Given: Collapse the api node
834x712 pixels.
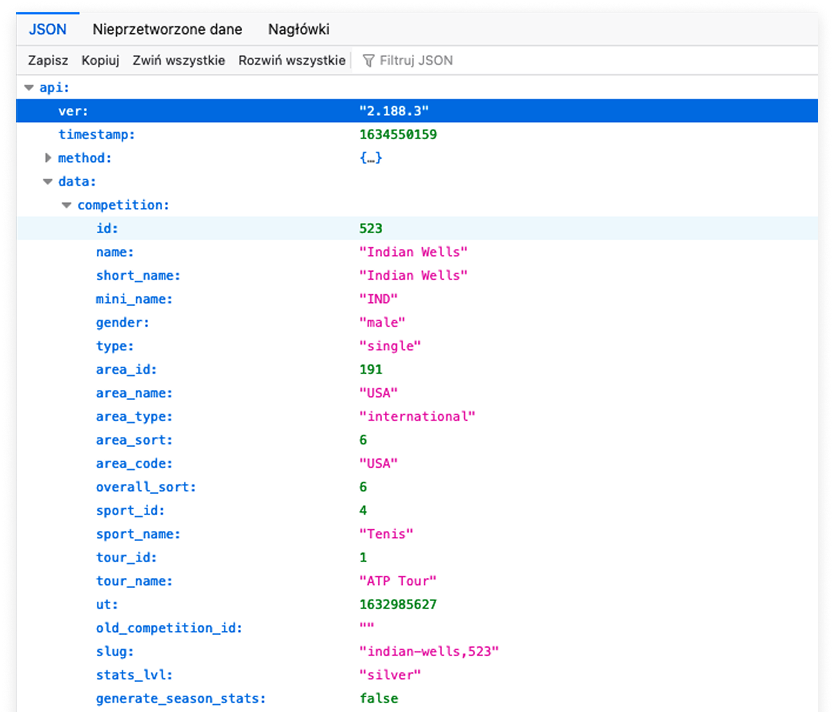Looking at the screenshot, I should [x=29, y=88].
